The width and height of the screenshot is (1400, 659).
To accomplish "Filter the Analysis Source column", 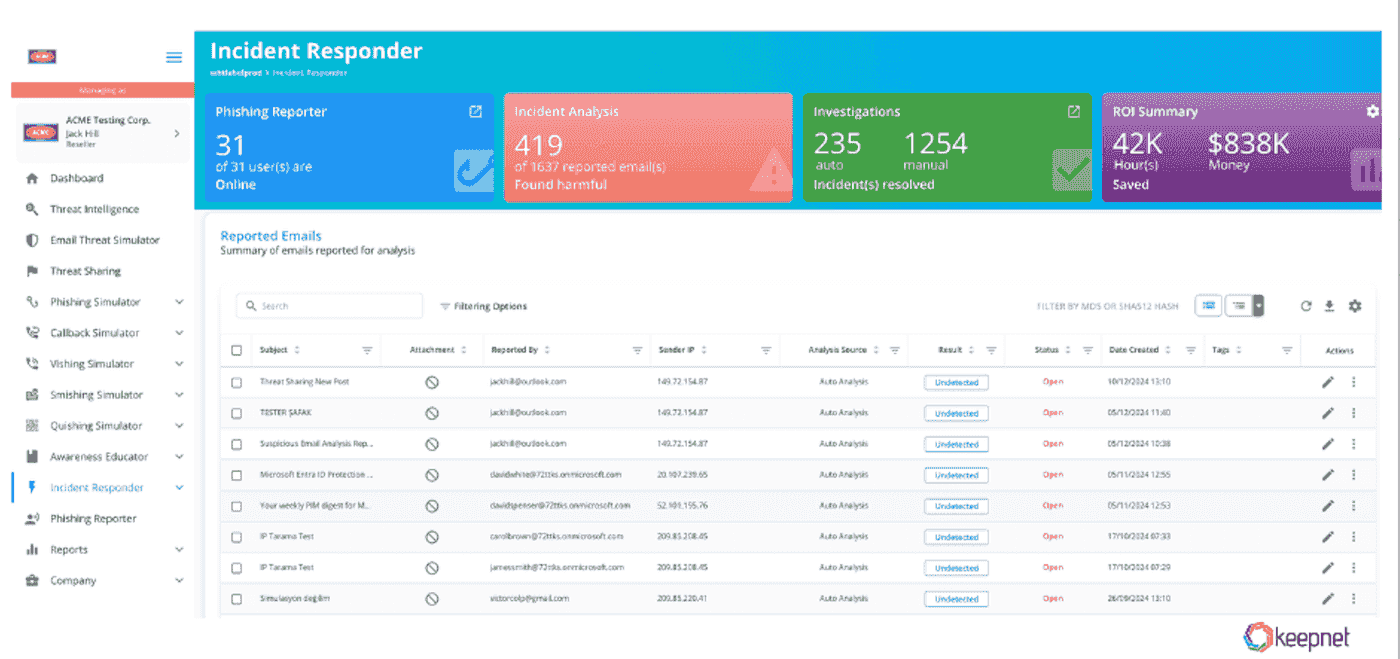I will 895,350.
